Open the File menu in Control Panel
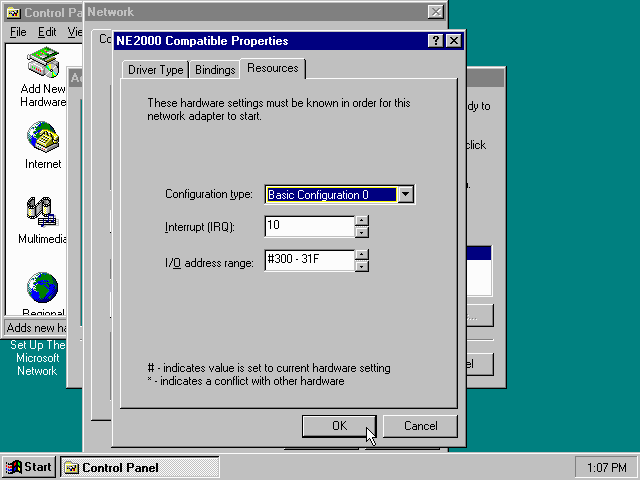 pos(18,32)
